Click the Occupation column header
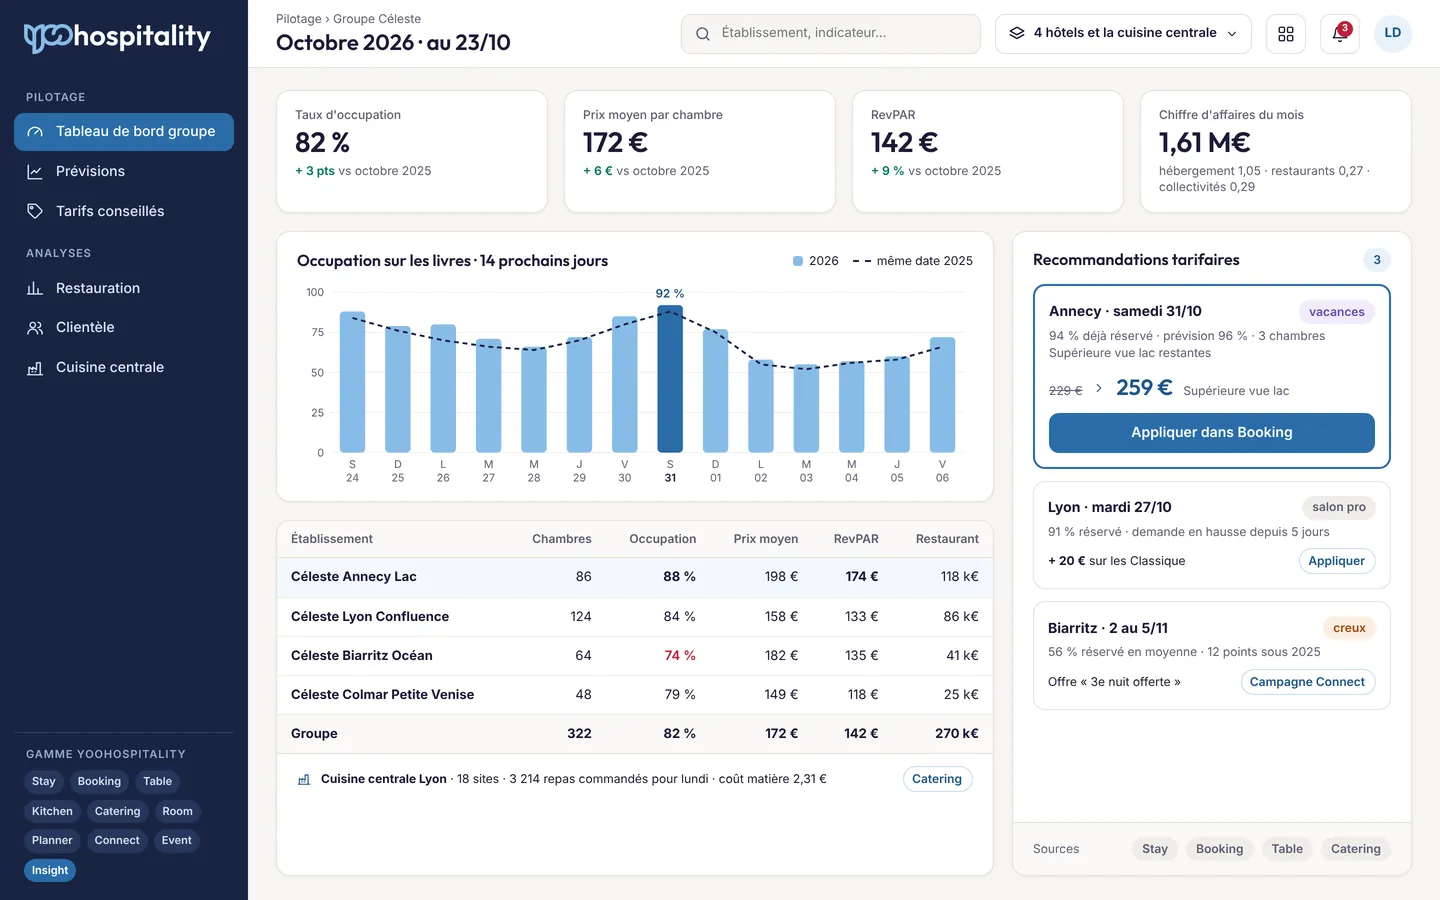The height and width of the screenshot is (900, 1440). (662, 539)
